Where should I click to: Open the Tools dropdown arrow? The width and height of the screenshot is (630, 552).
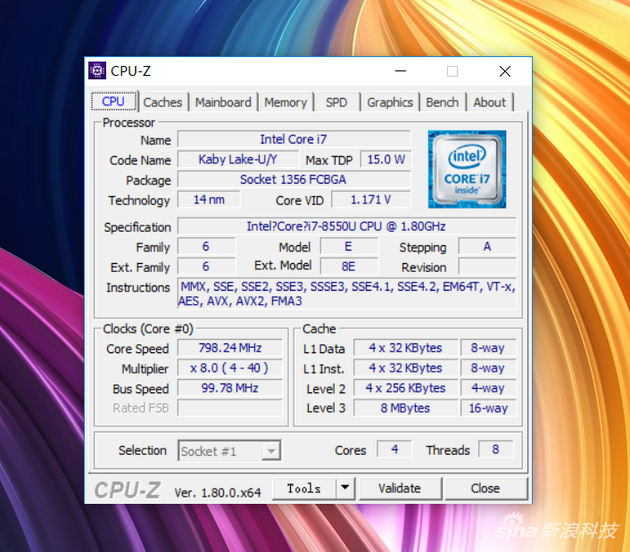pos(345,488)
